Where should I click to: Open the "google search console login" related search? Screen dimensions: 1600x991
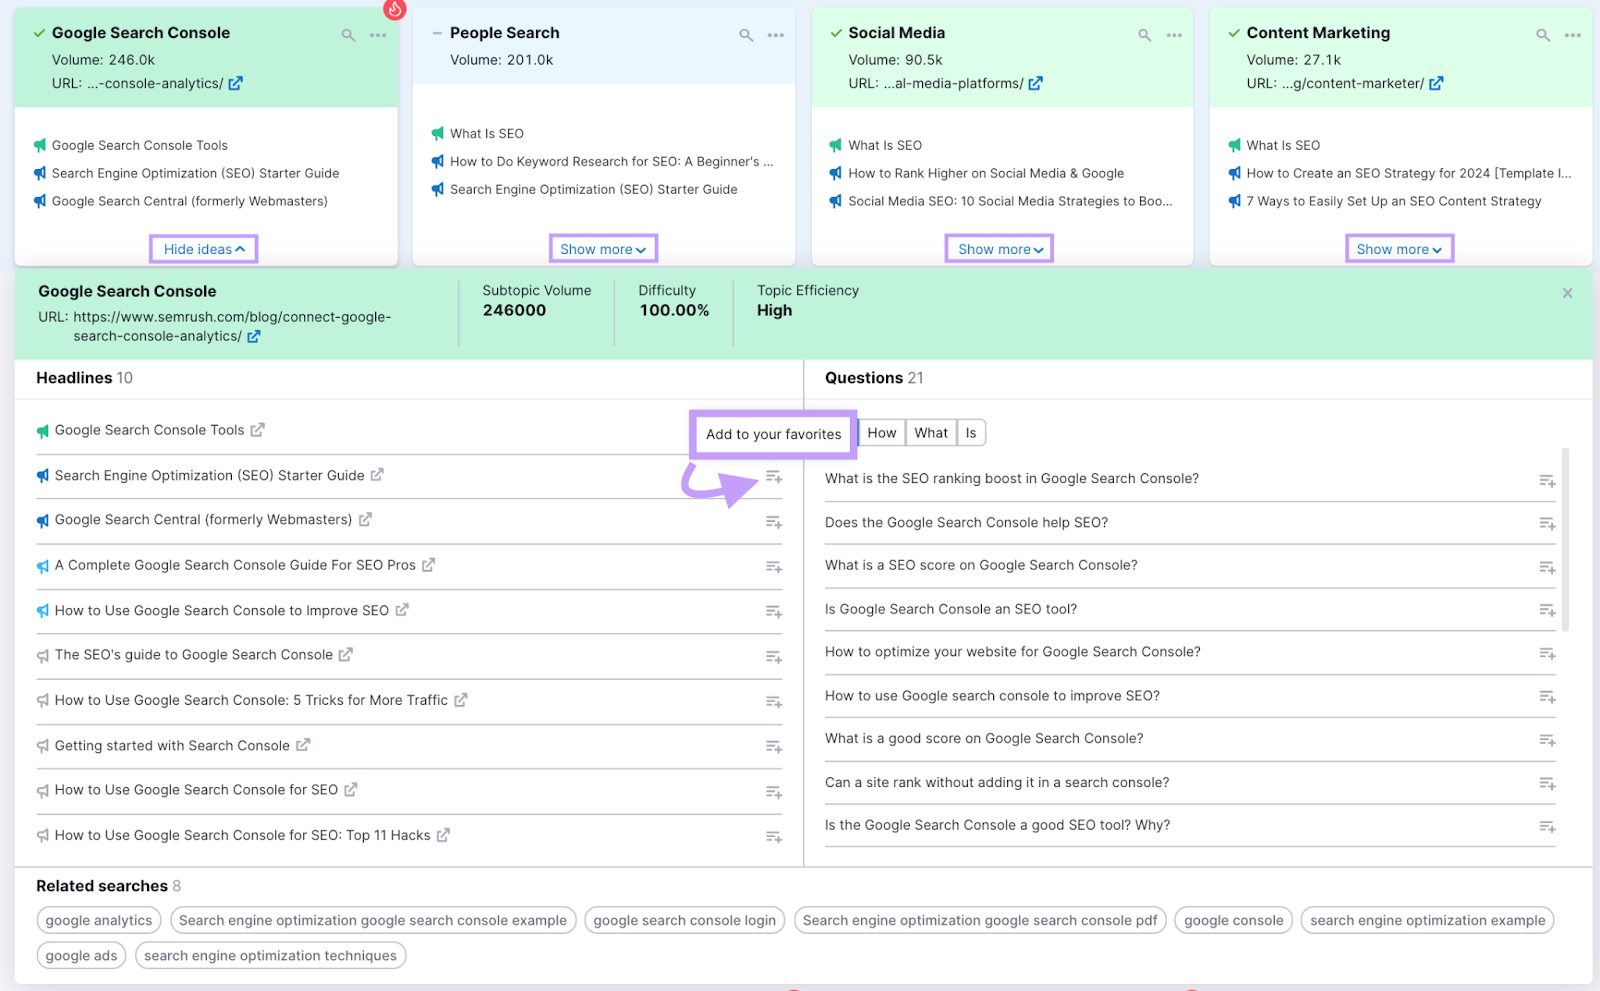pos(684,920)
